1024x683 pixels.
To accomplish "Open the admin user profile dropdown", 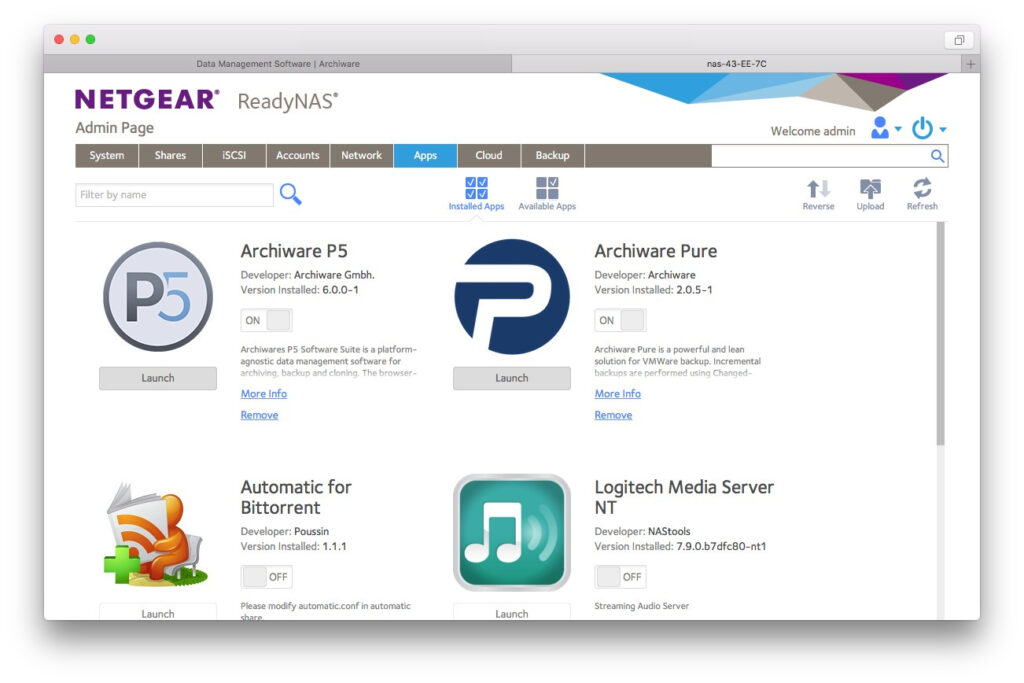I will pos(885,129).
